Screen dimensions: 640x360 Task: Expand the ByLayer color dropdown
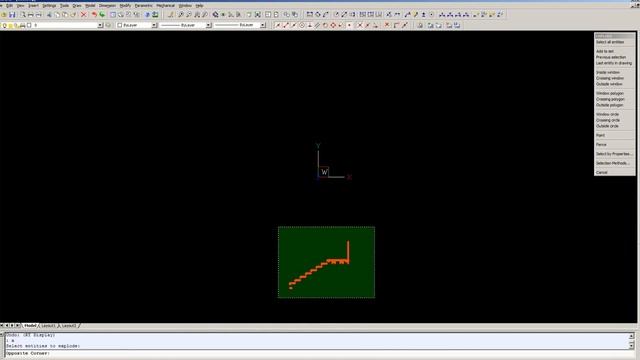(x=154, y=25)
